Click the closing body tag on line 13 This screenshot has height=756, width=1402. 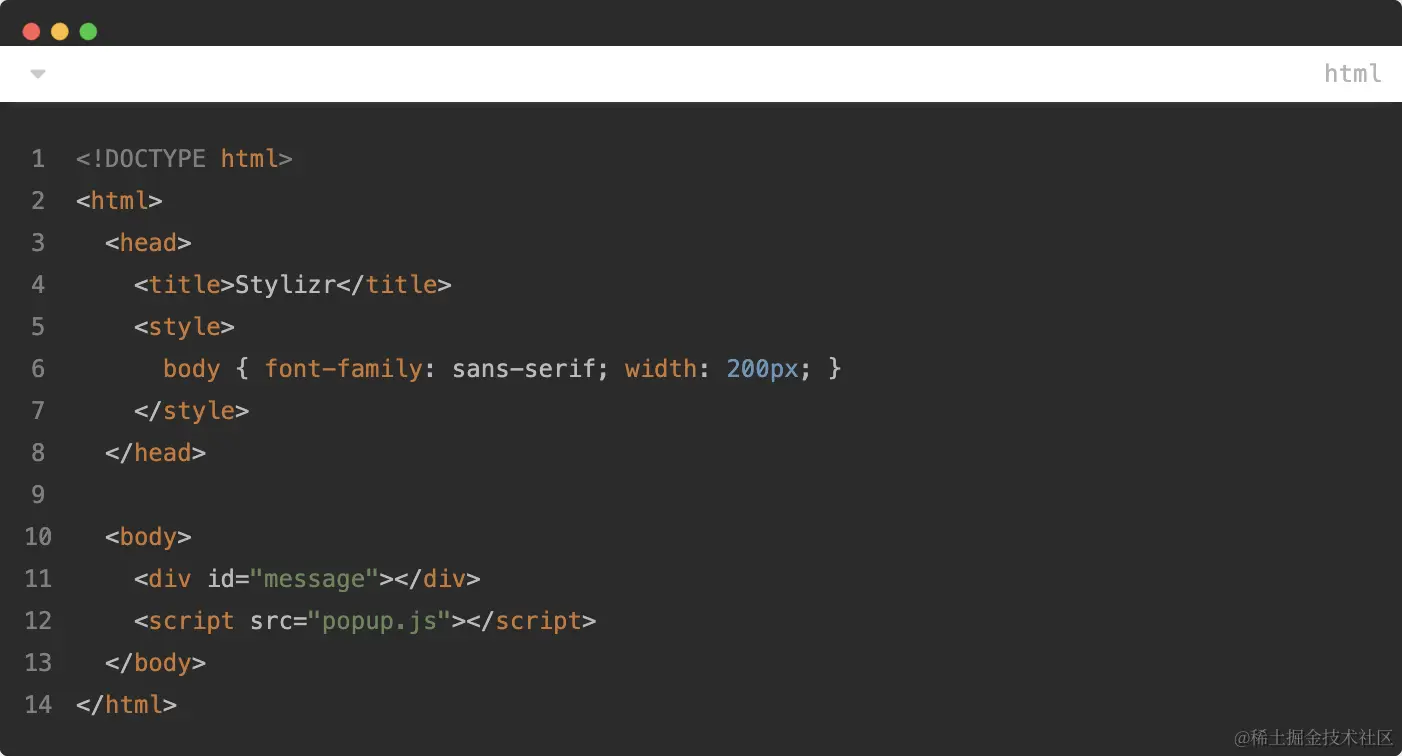(155, 663)
